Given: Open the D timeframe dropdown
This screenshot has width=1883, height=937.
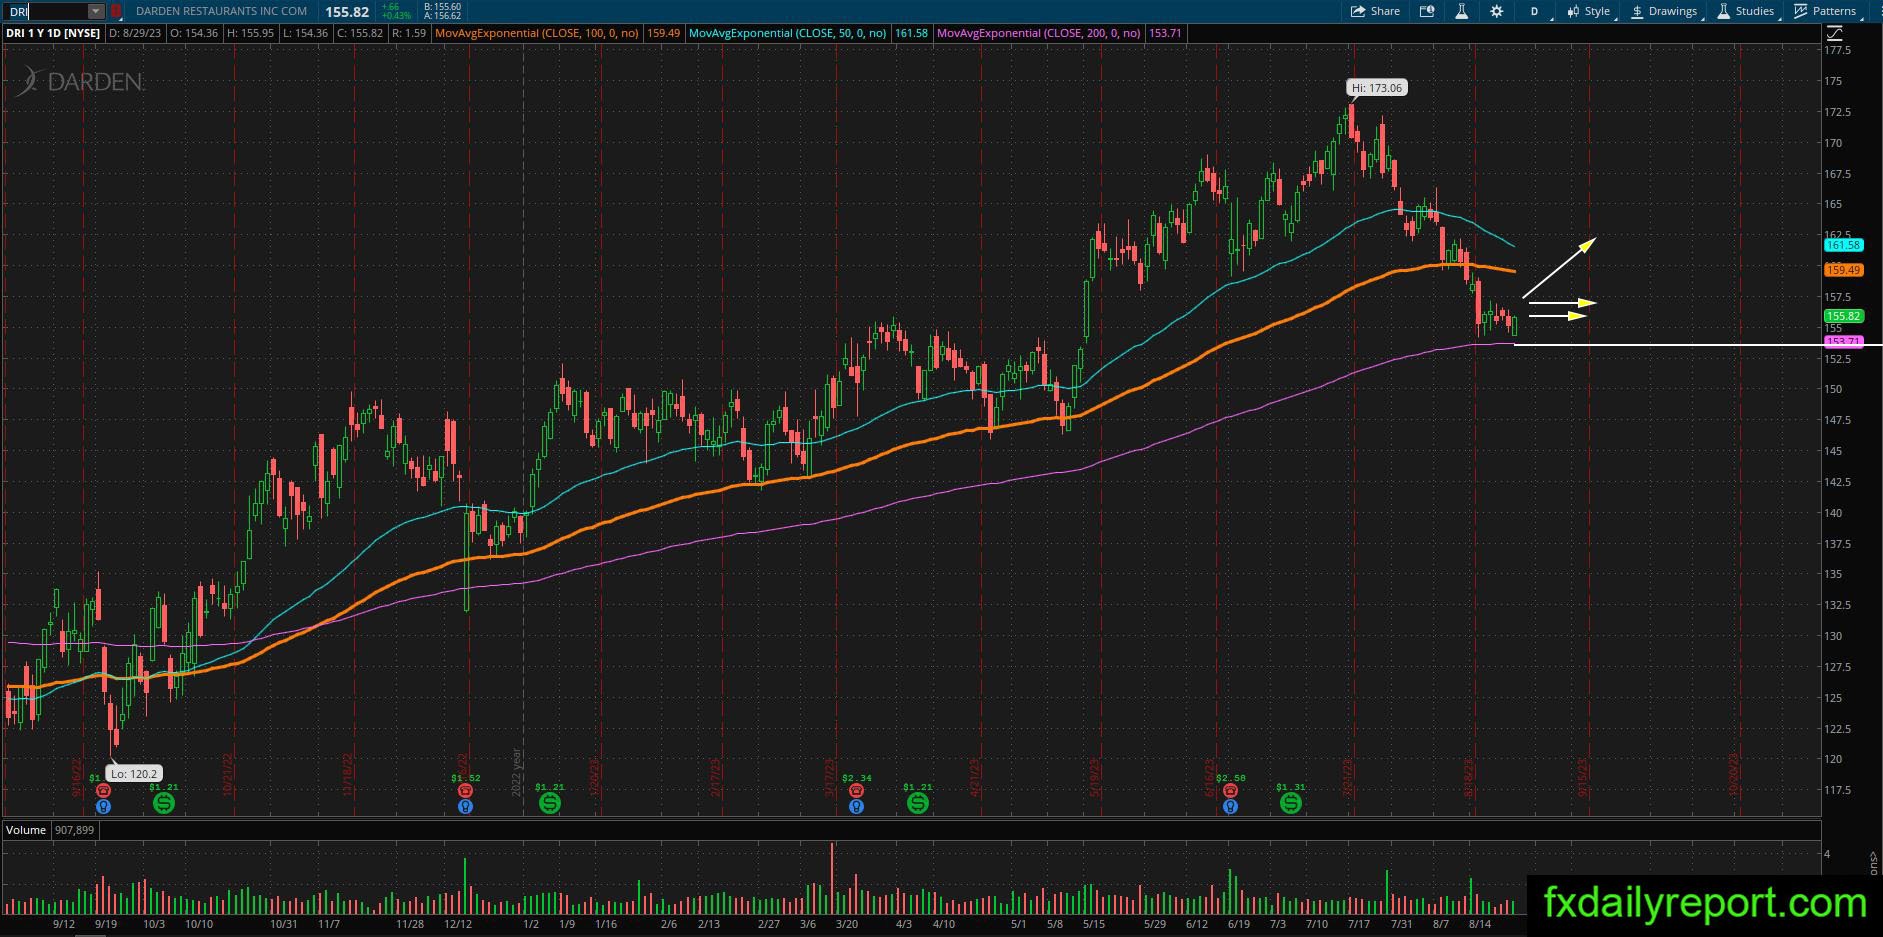Looking at the screenshot, I should click(x=1535, y=11).
